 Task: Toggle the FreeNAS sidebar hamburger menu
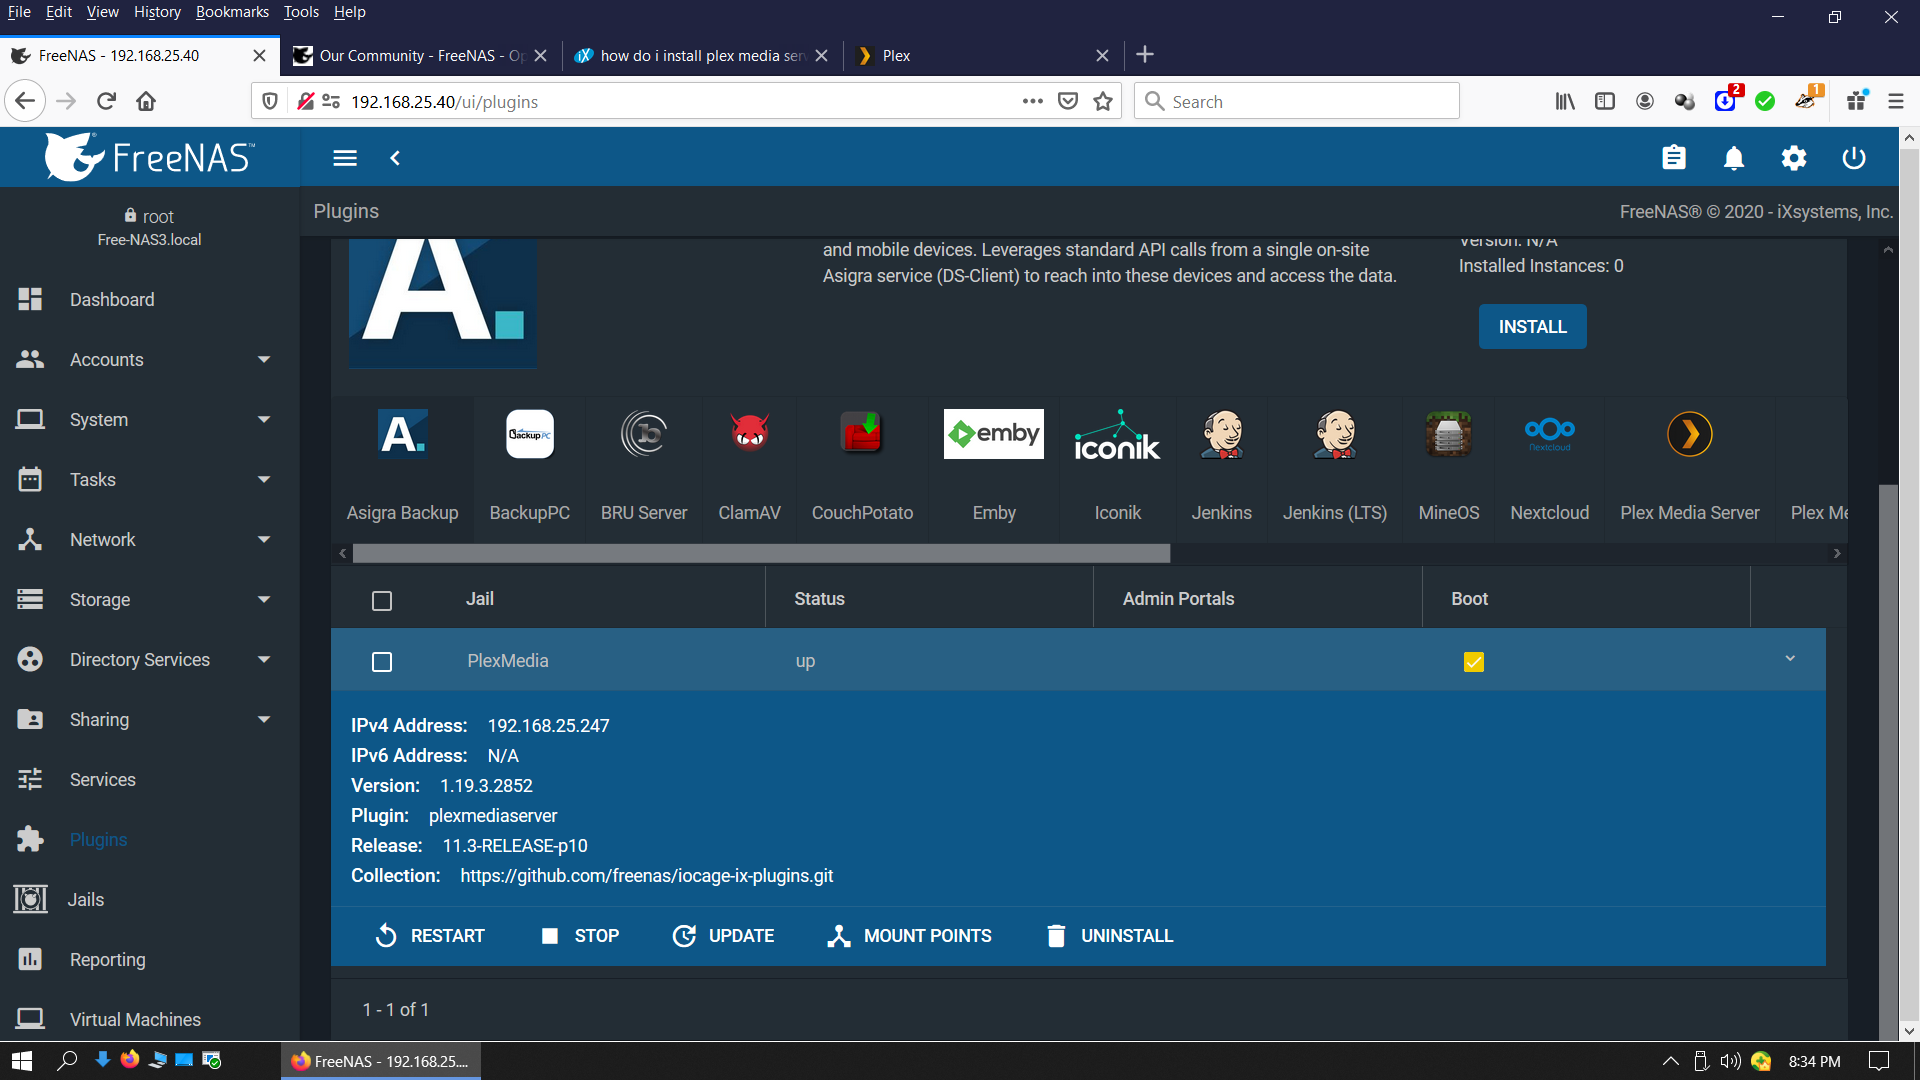pos(345,158)
